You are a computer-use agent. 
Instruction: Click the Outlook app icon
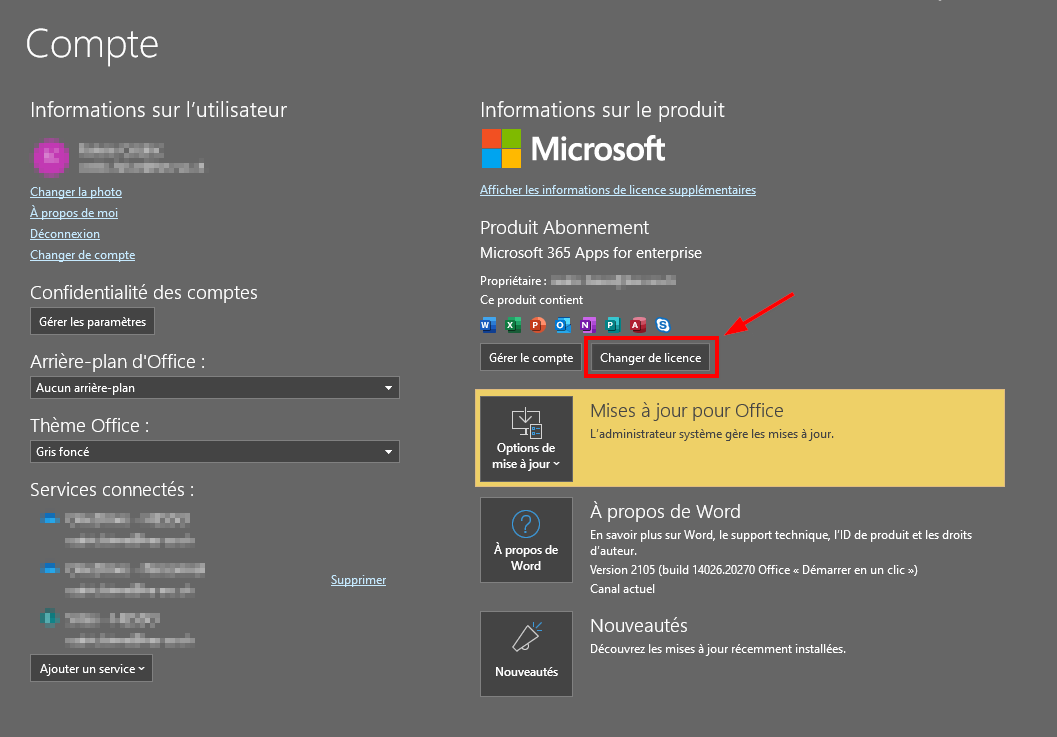[563, 325]
